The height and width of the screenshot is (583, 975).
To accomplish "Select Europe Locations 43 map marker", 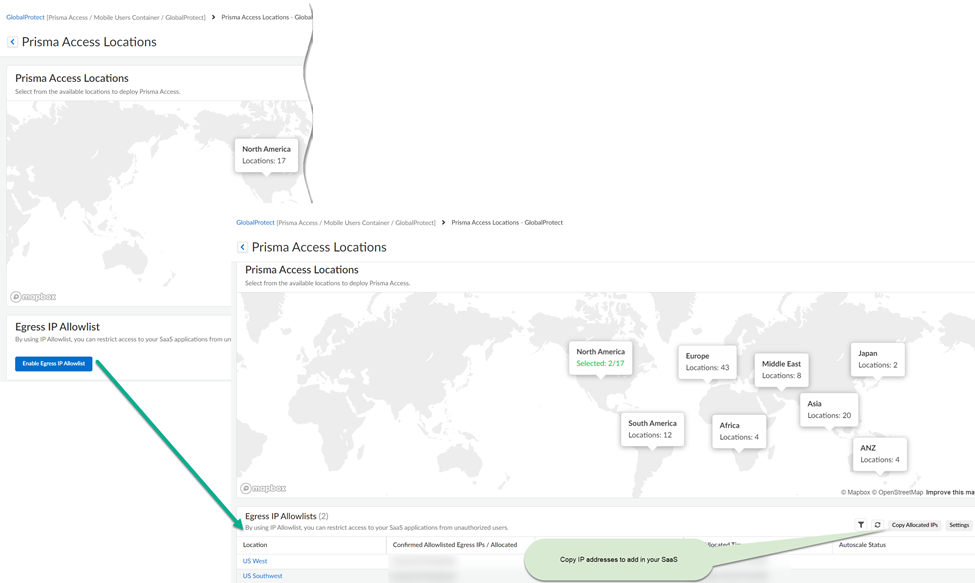I will tap(708, 362).
